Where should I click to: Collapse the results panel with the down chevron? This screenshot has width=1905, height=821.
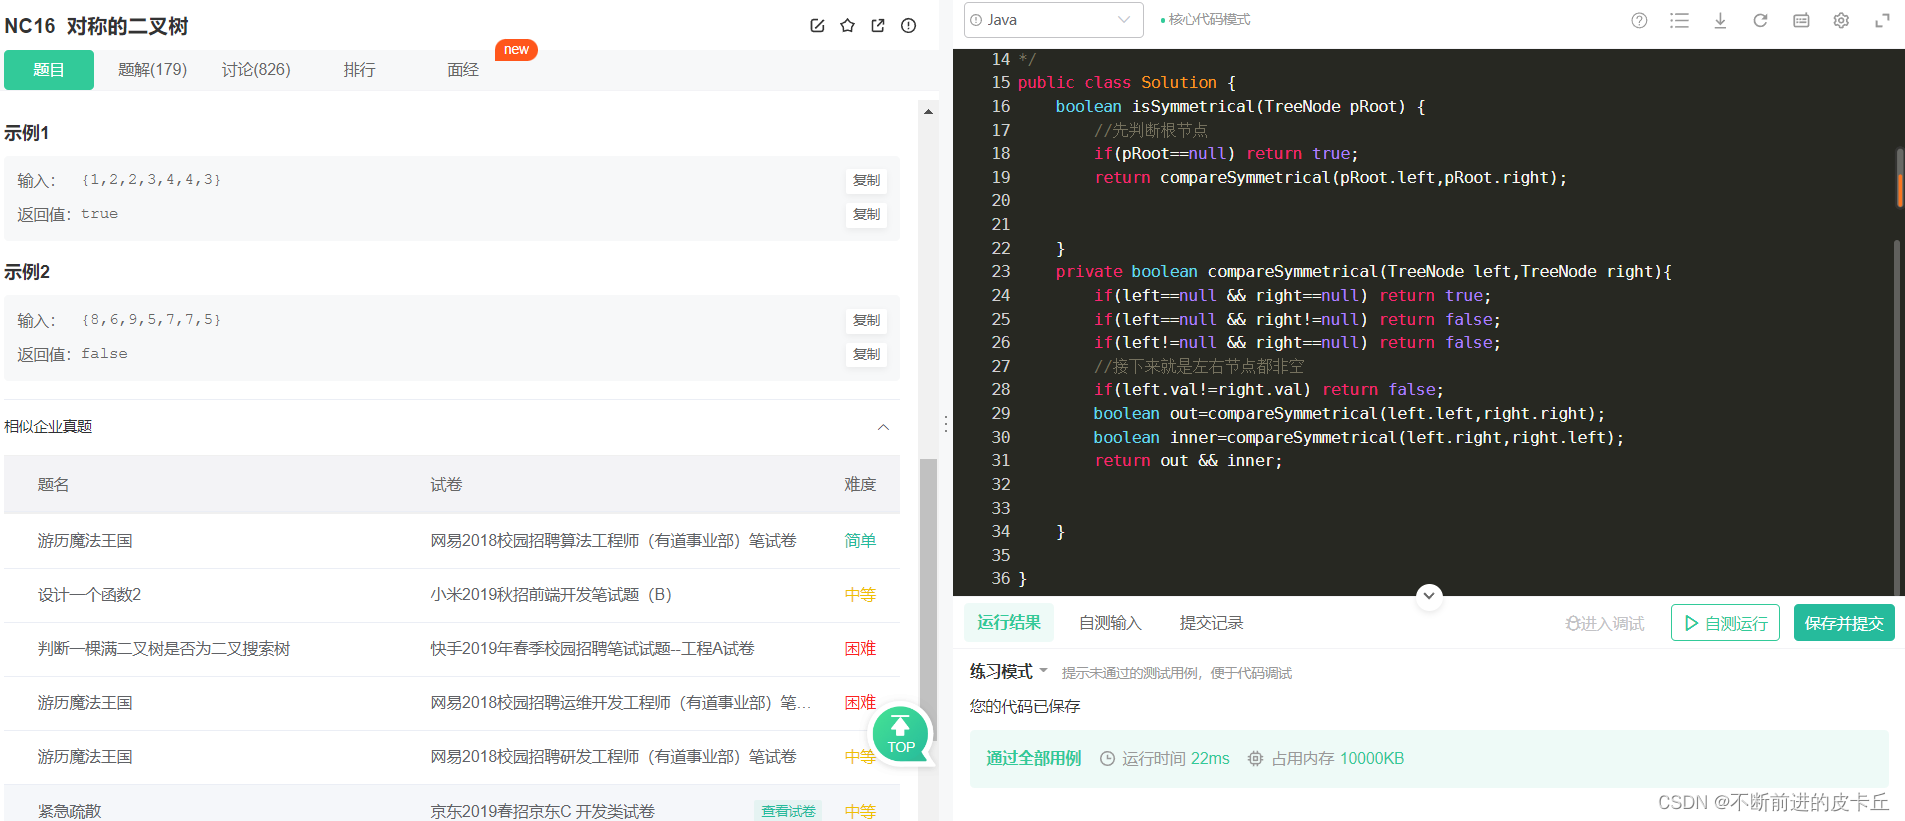tap(1429, 596)
